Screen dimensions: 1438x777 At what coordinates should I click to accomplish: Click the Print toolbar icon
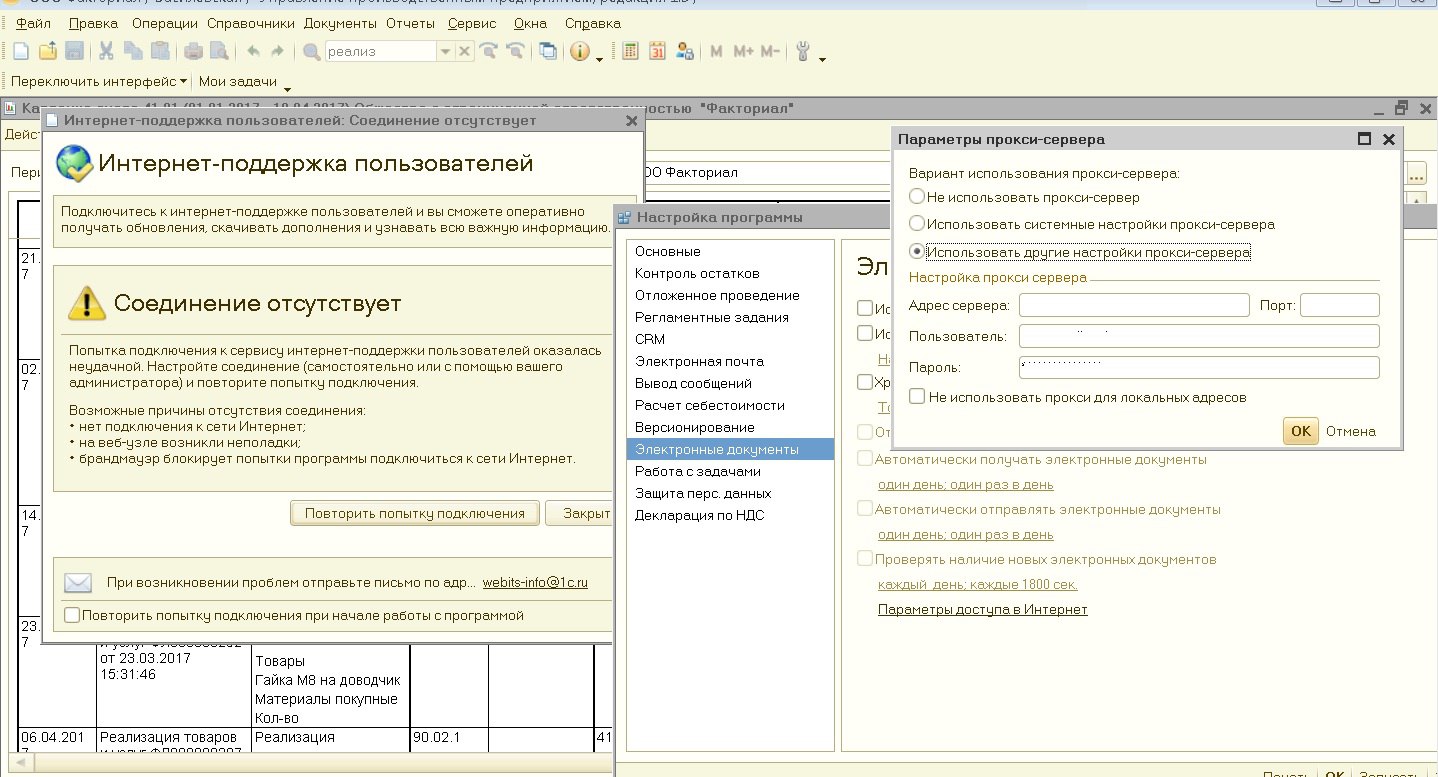click(194, 52)
